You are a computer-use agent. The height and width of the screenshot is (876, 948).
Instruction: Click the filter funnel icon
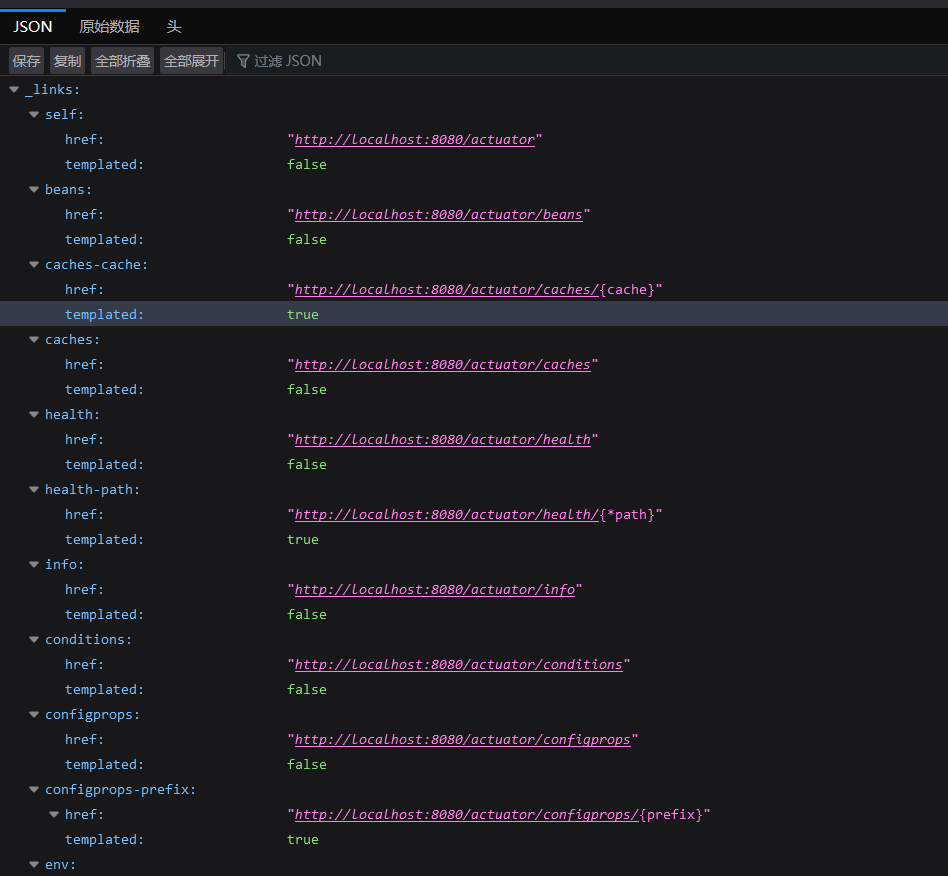click(243, 61)
